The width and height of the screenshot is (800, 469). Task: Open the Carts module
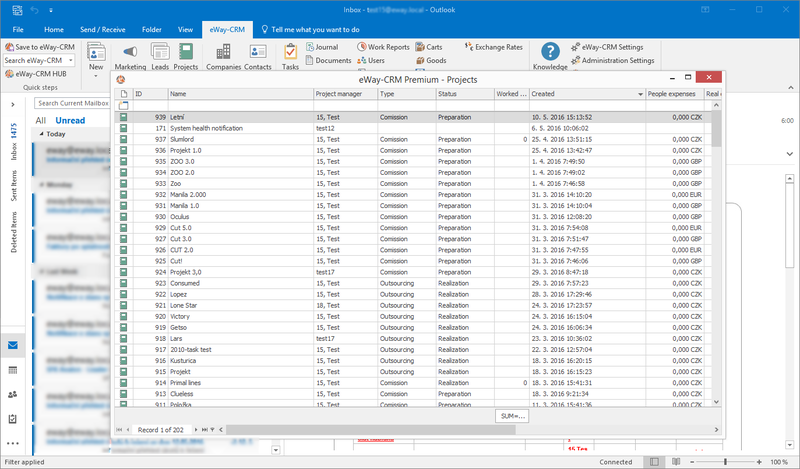429,47
